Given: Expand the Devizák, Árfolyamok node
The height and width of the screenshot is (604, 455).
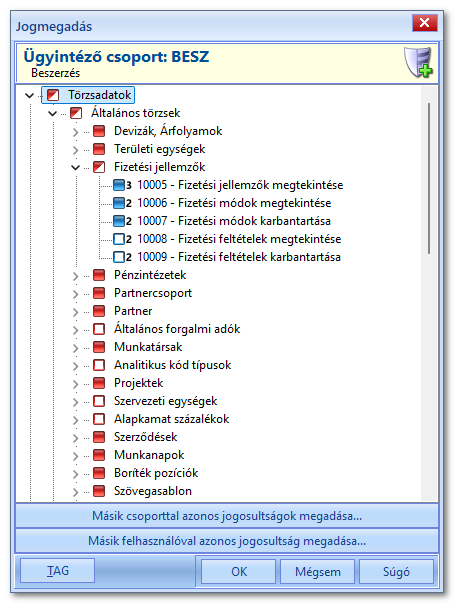Looking at the screenshot, I should [76, 132].
